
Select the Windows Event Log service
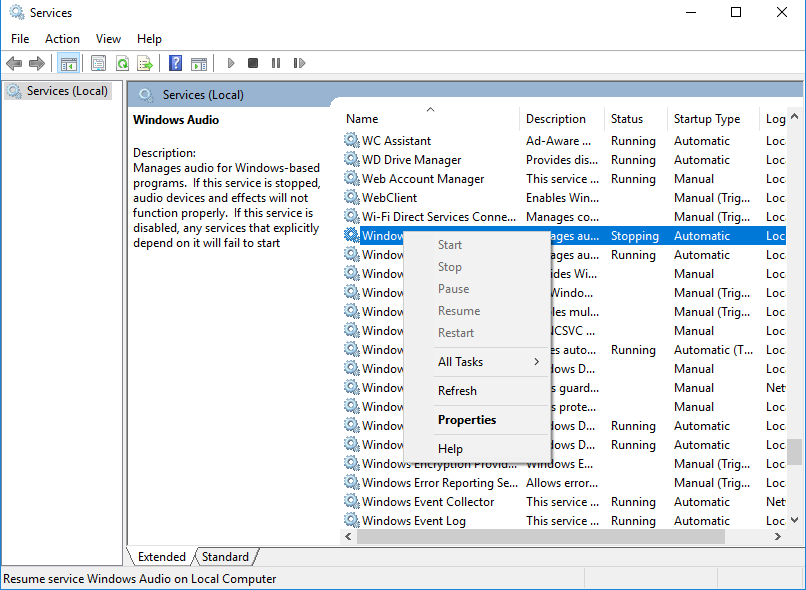point(564,520)
